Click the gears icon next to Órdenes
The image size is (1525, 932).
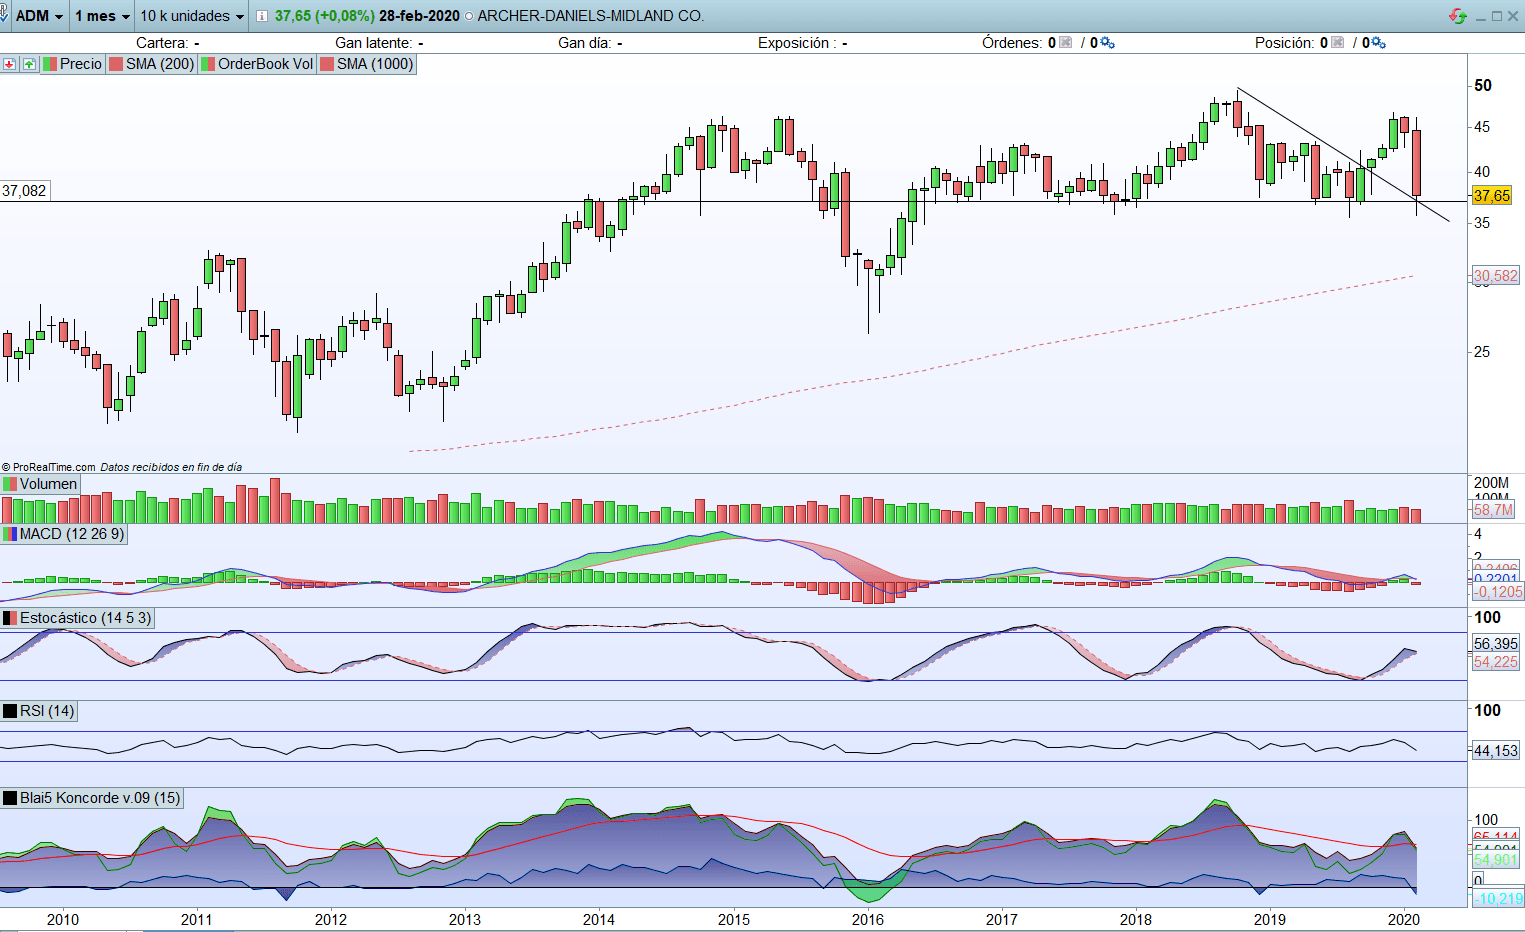(x=1107, y=42)
